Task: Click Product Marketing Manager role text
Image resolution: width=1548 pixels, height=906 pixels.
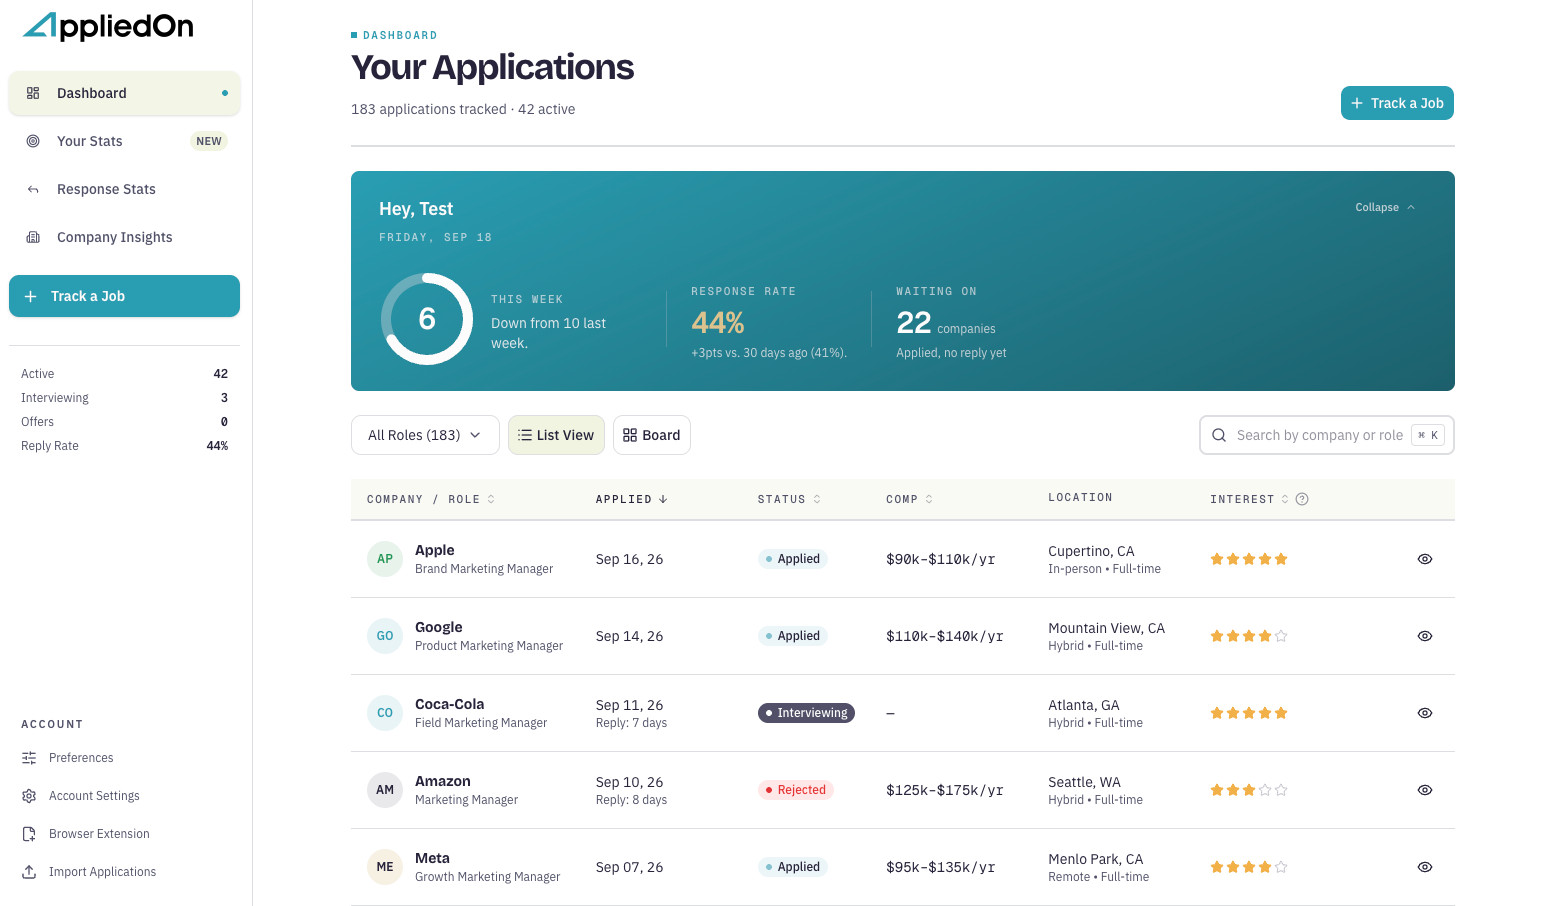Action: pos(489,646)
